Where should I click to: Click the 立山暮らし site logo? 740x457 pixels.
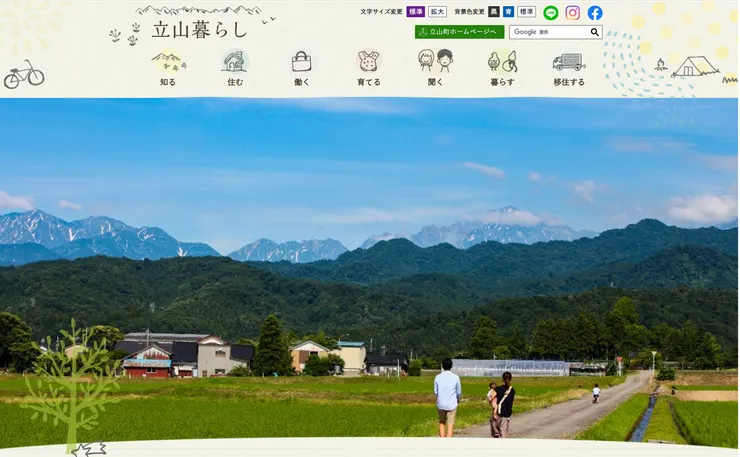pos(200,30)
